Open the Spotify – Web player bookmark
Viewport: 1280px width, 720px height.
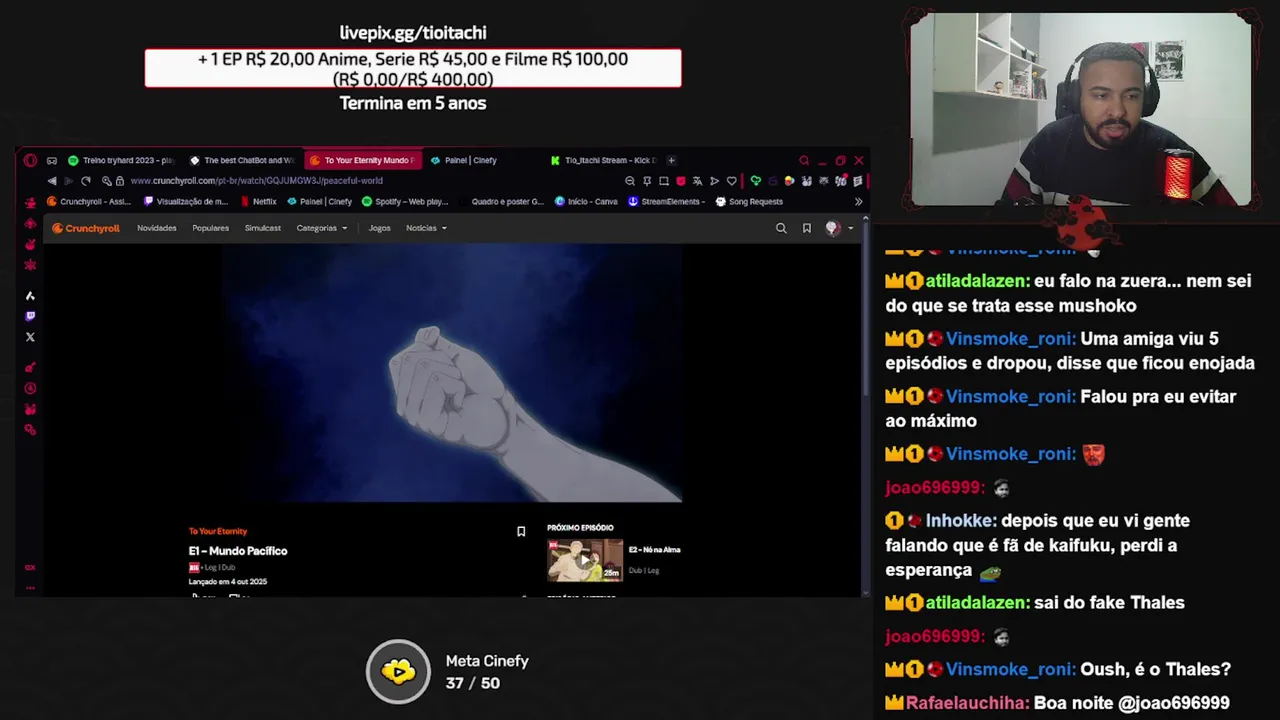[405, 201]
